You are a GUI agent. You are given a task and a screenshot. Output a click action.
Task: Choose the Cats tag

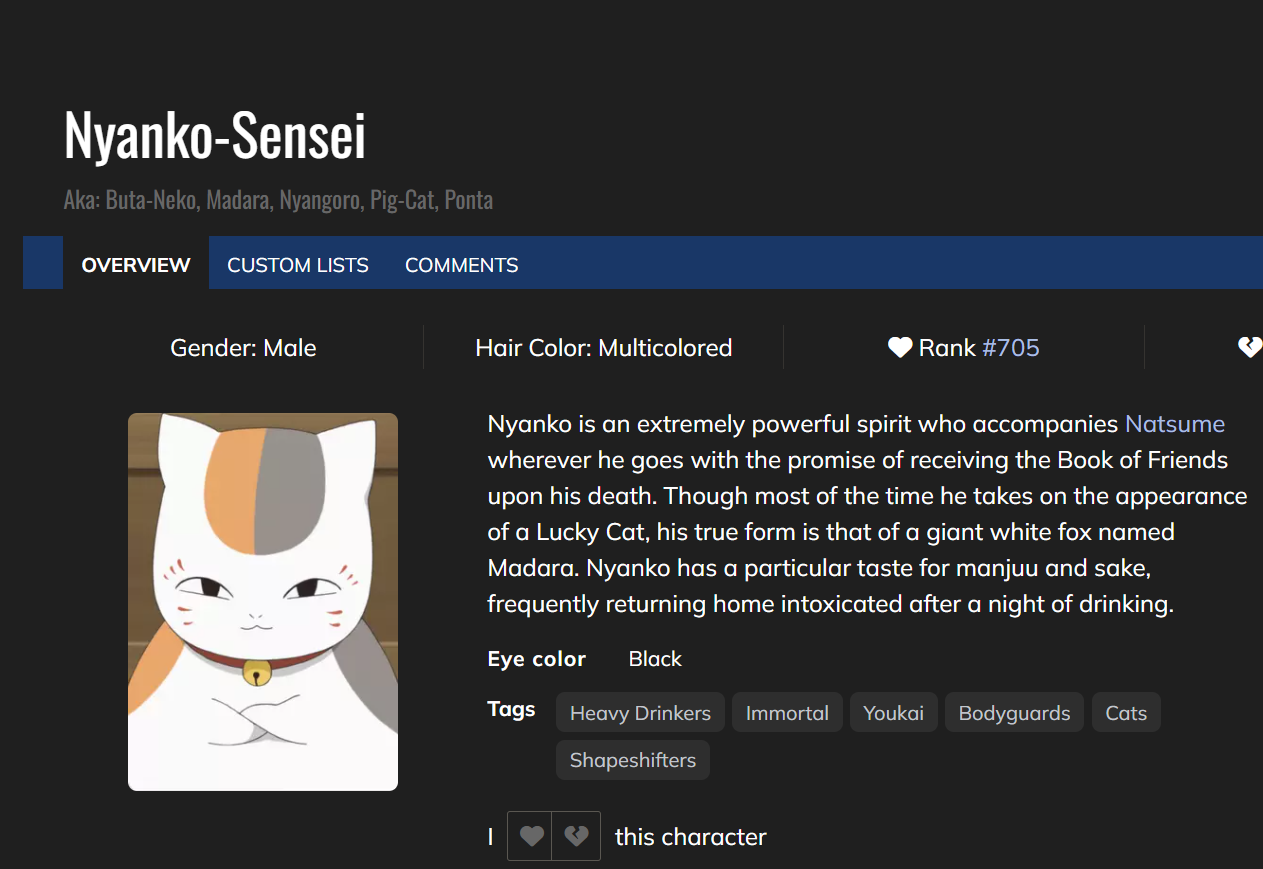(x=1126, y=713)
